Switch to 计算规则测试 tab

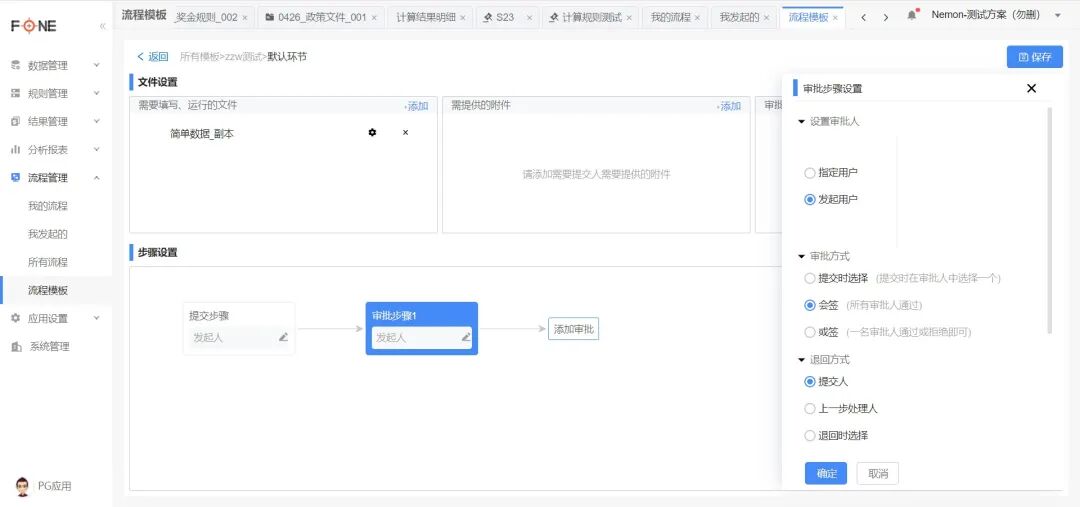(x=590, y=17)
